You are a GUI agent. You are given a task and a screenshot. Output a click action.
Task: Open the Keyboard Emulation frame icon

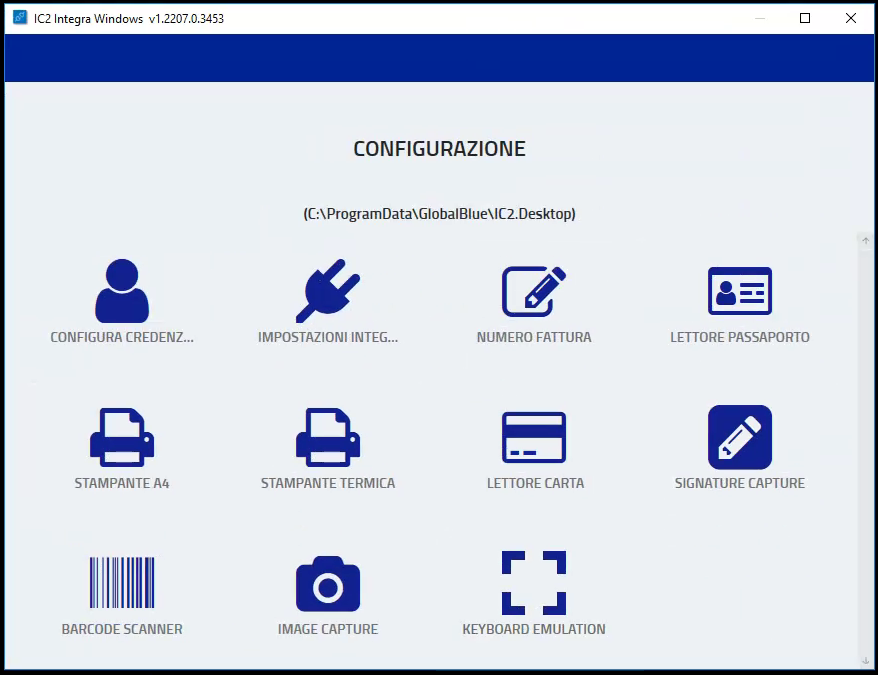click(534, 583)
